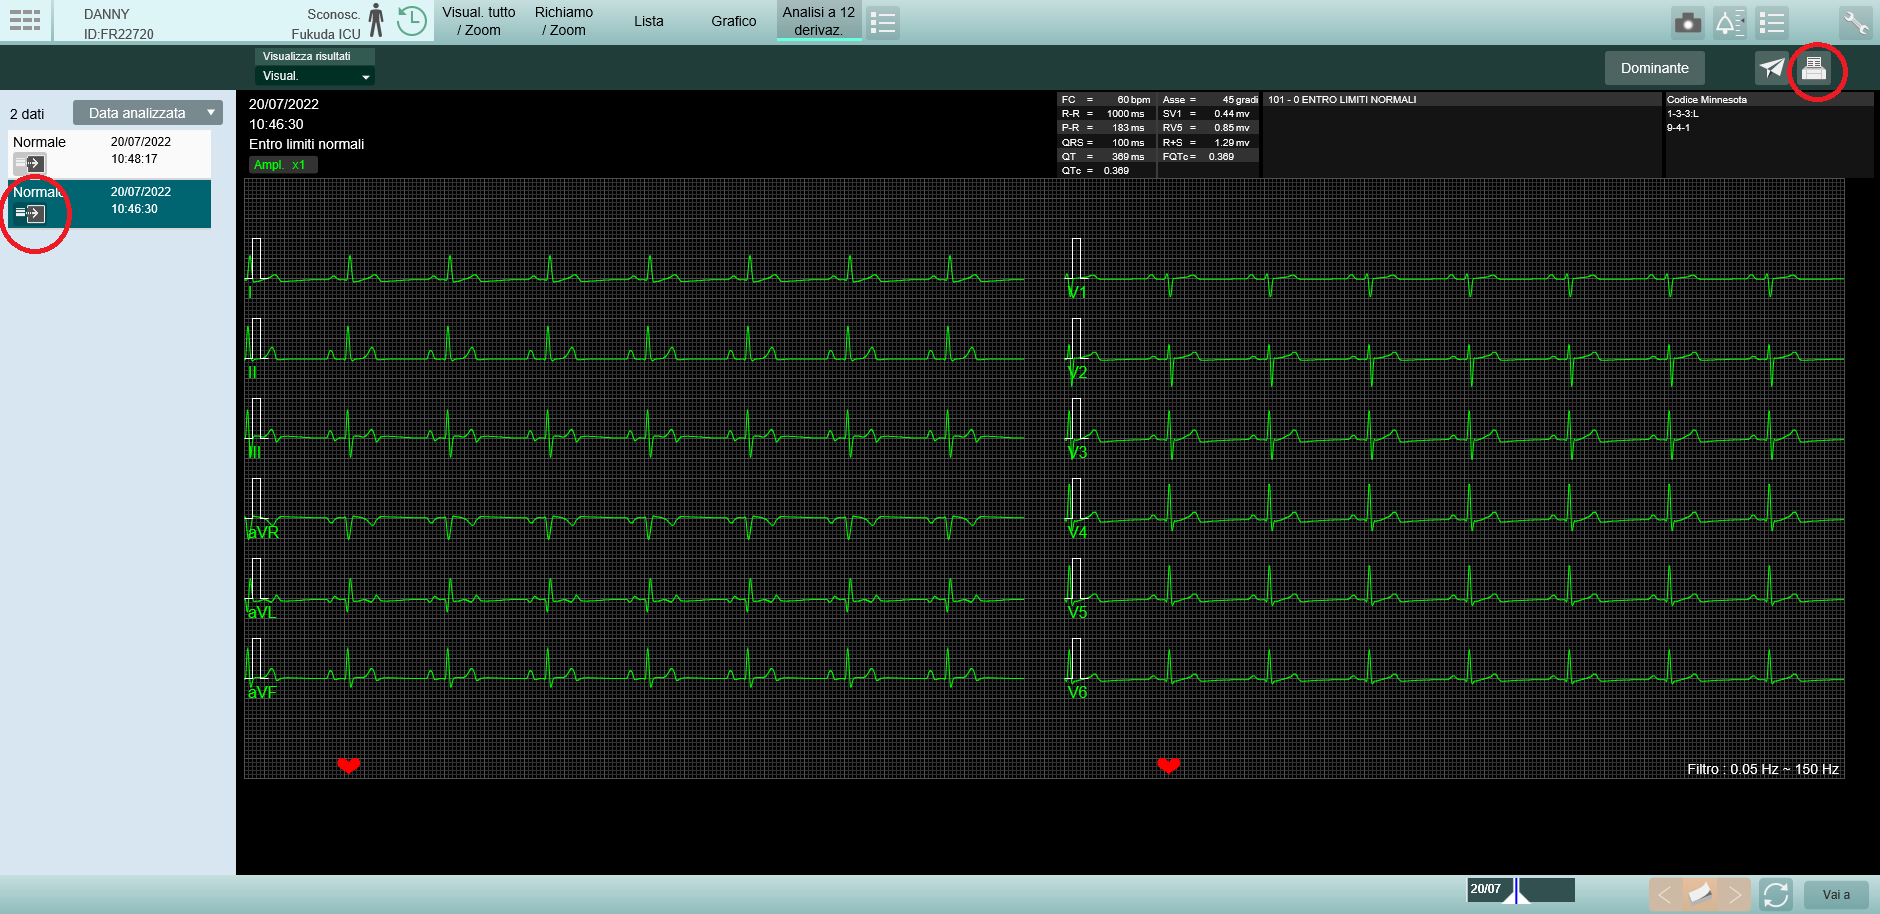
Task: Go to the previous page arrow
Action: (1664, 894)
